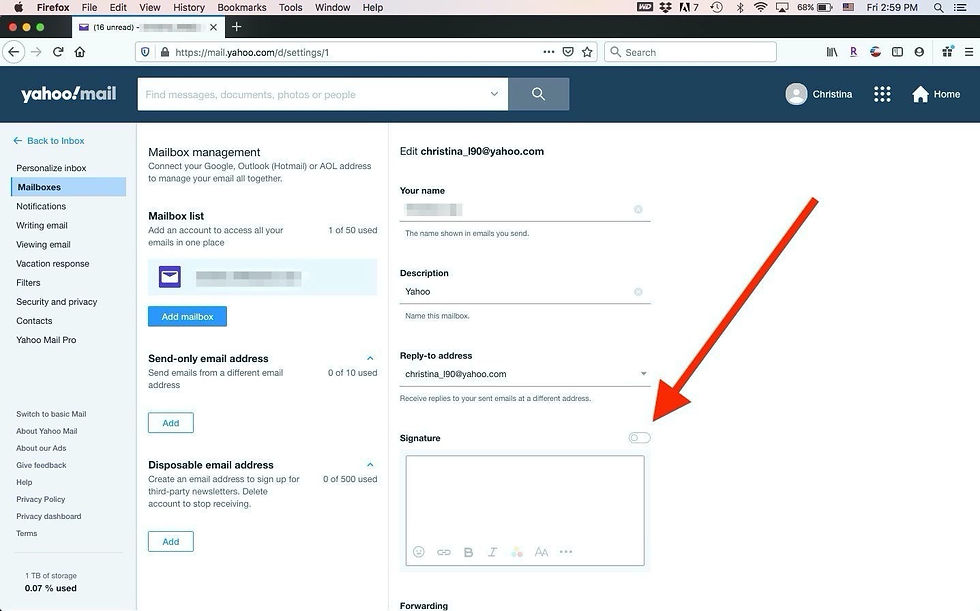Image resolution: width=980 pixels, height=611 pixels.
Task: Go back in Firefox
Action: coord(14,52)
